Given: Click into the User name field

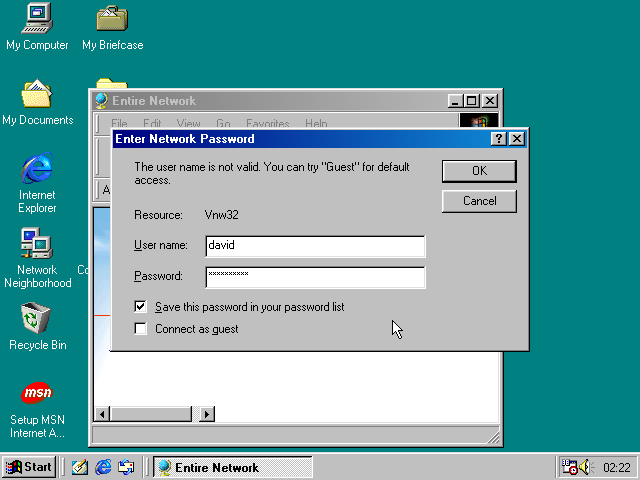Looking at the screenshot, I should pyautogui.click(x=315, y=246).
